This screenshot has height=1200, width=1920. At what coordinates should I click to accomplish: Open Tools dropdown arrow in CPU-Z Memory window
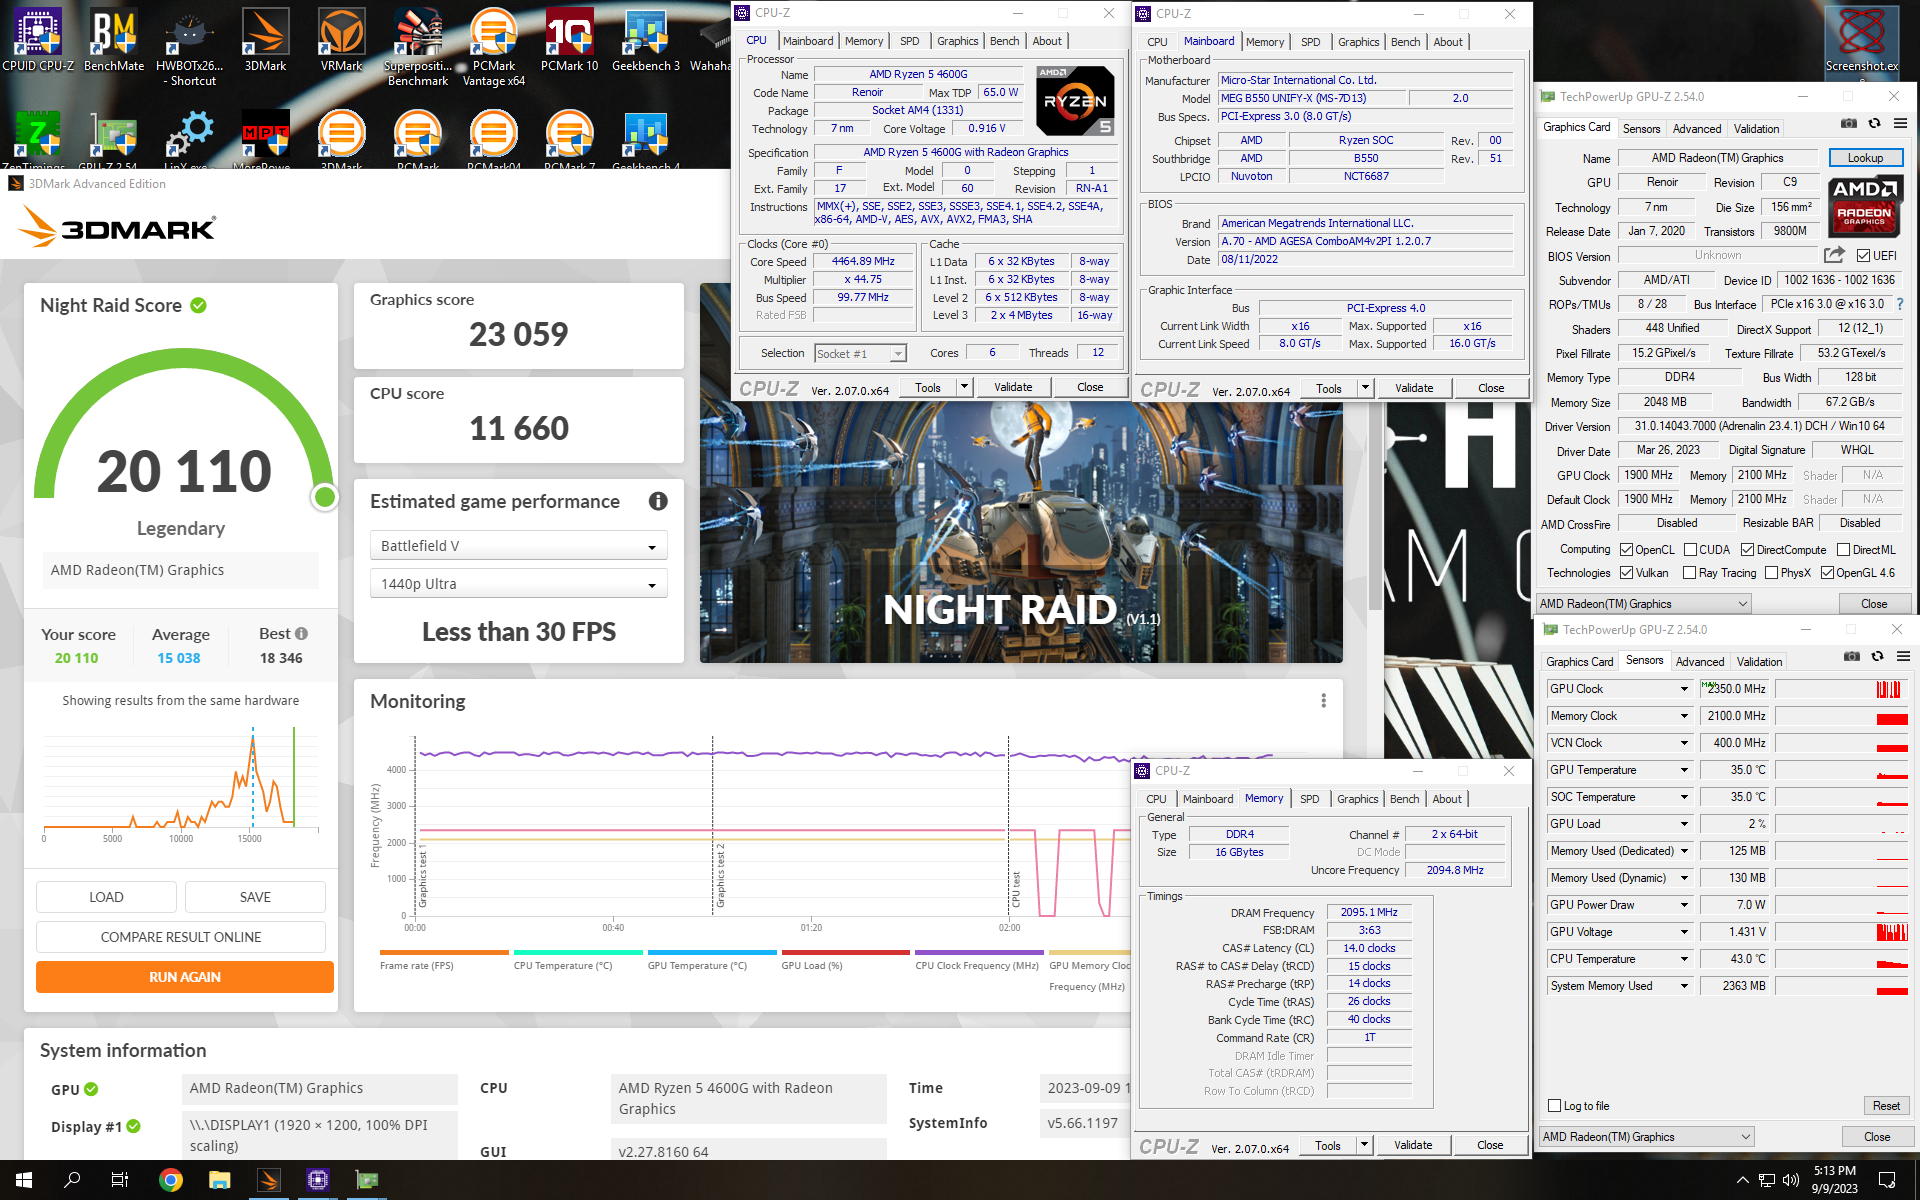[x=1364, y=1145]
